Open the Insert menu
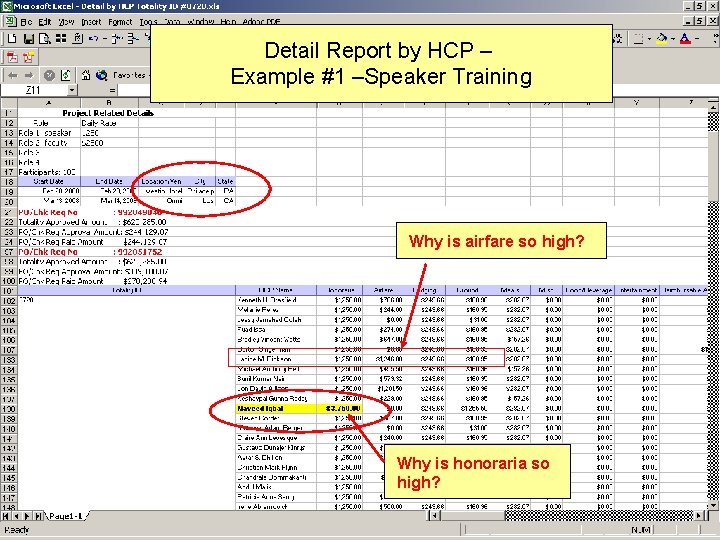Image resolution: width=720 pixels, height=540 pixels. [91, 22]
